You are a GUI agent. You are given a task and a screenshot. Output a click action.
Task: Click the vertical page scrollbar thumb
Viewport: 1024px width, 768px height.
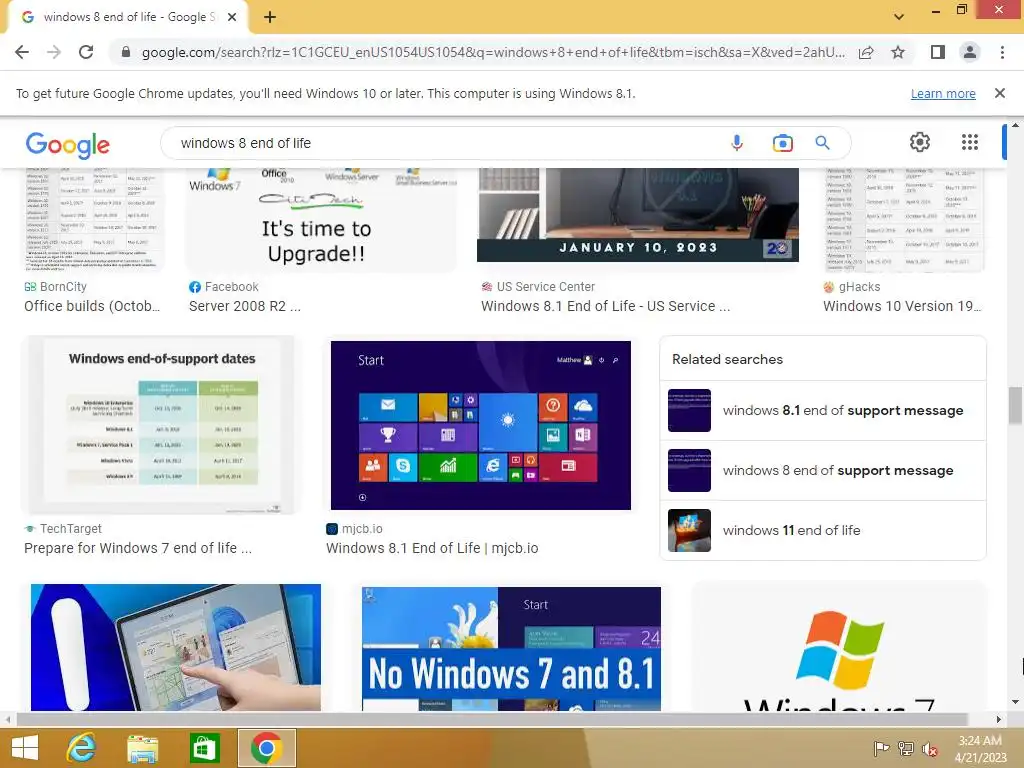point(1014,405)
